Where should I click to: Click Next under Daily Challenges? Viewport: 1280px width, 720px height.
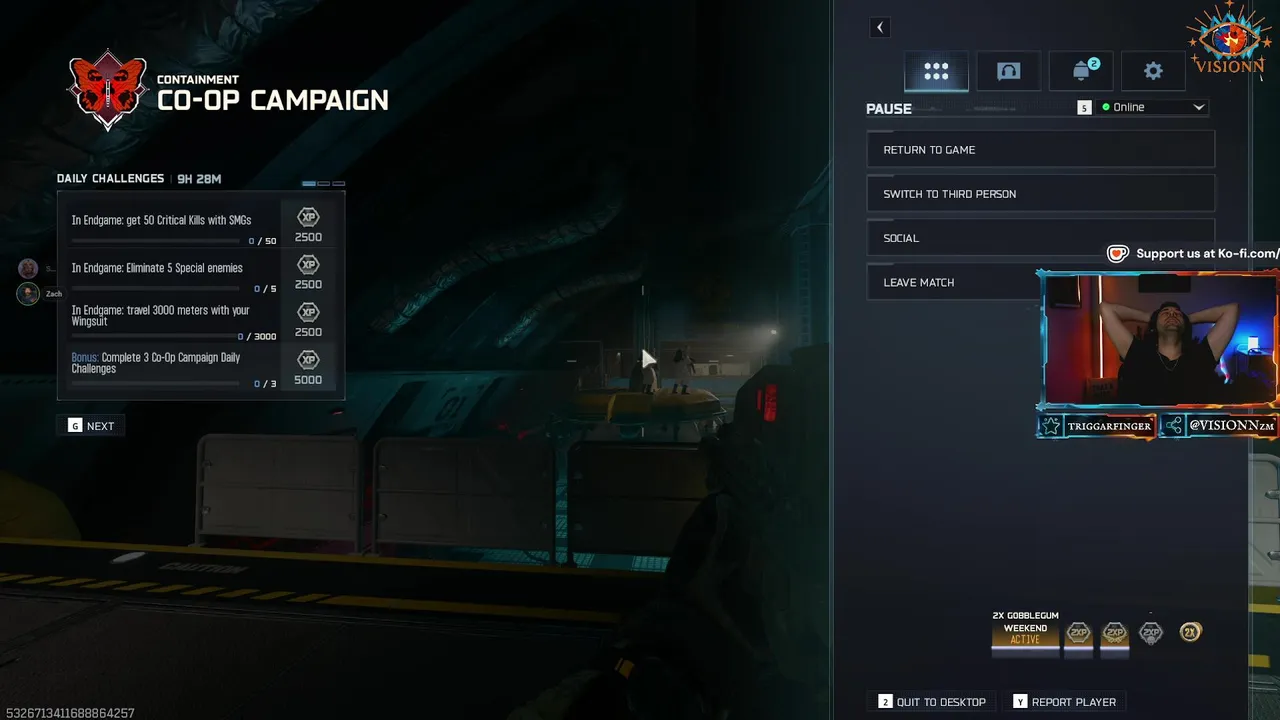click(91, 426)
